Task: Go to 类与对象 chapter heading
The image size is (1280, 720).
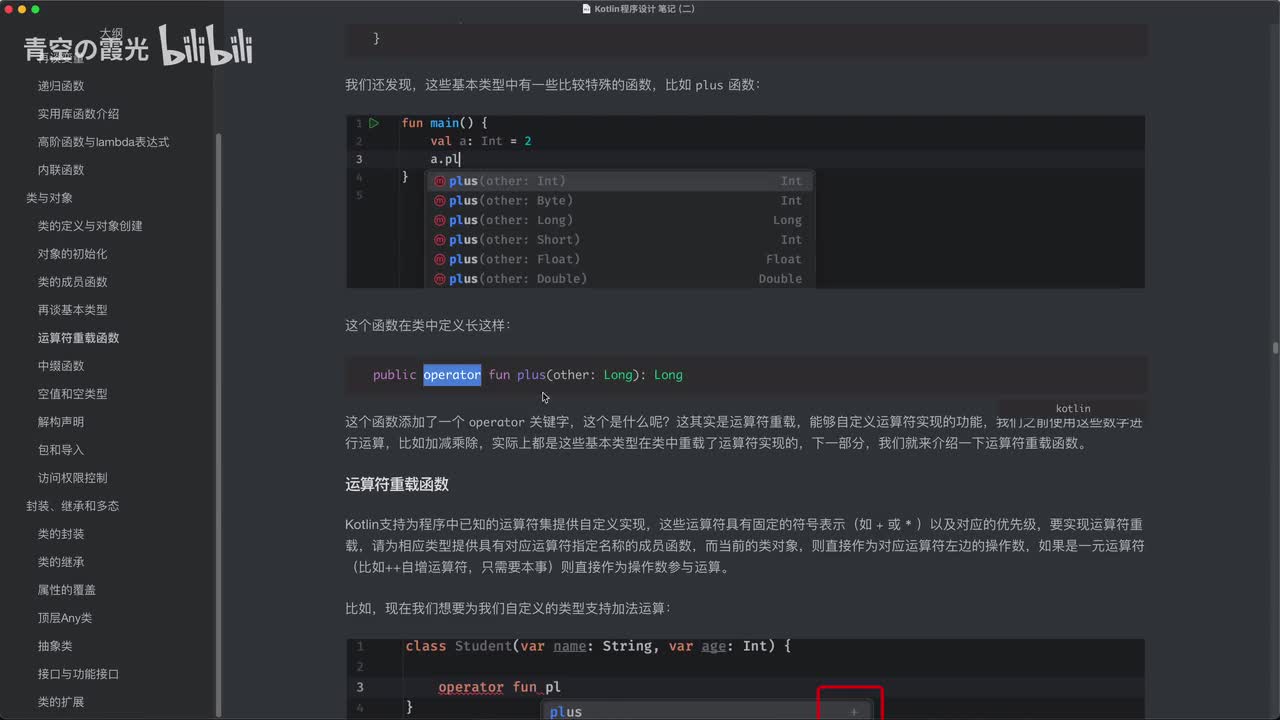Action: click(x=49, y=198)
